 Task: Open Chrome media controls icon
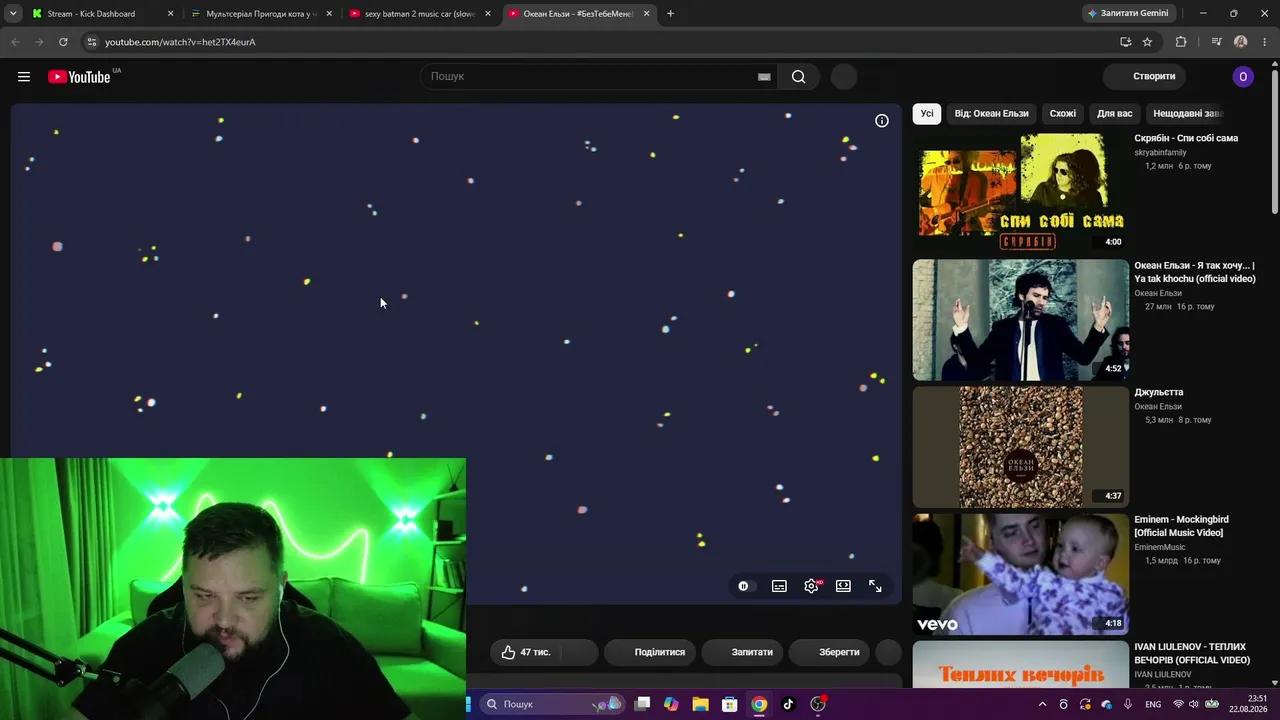click(x=1217, y=42)
